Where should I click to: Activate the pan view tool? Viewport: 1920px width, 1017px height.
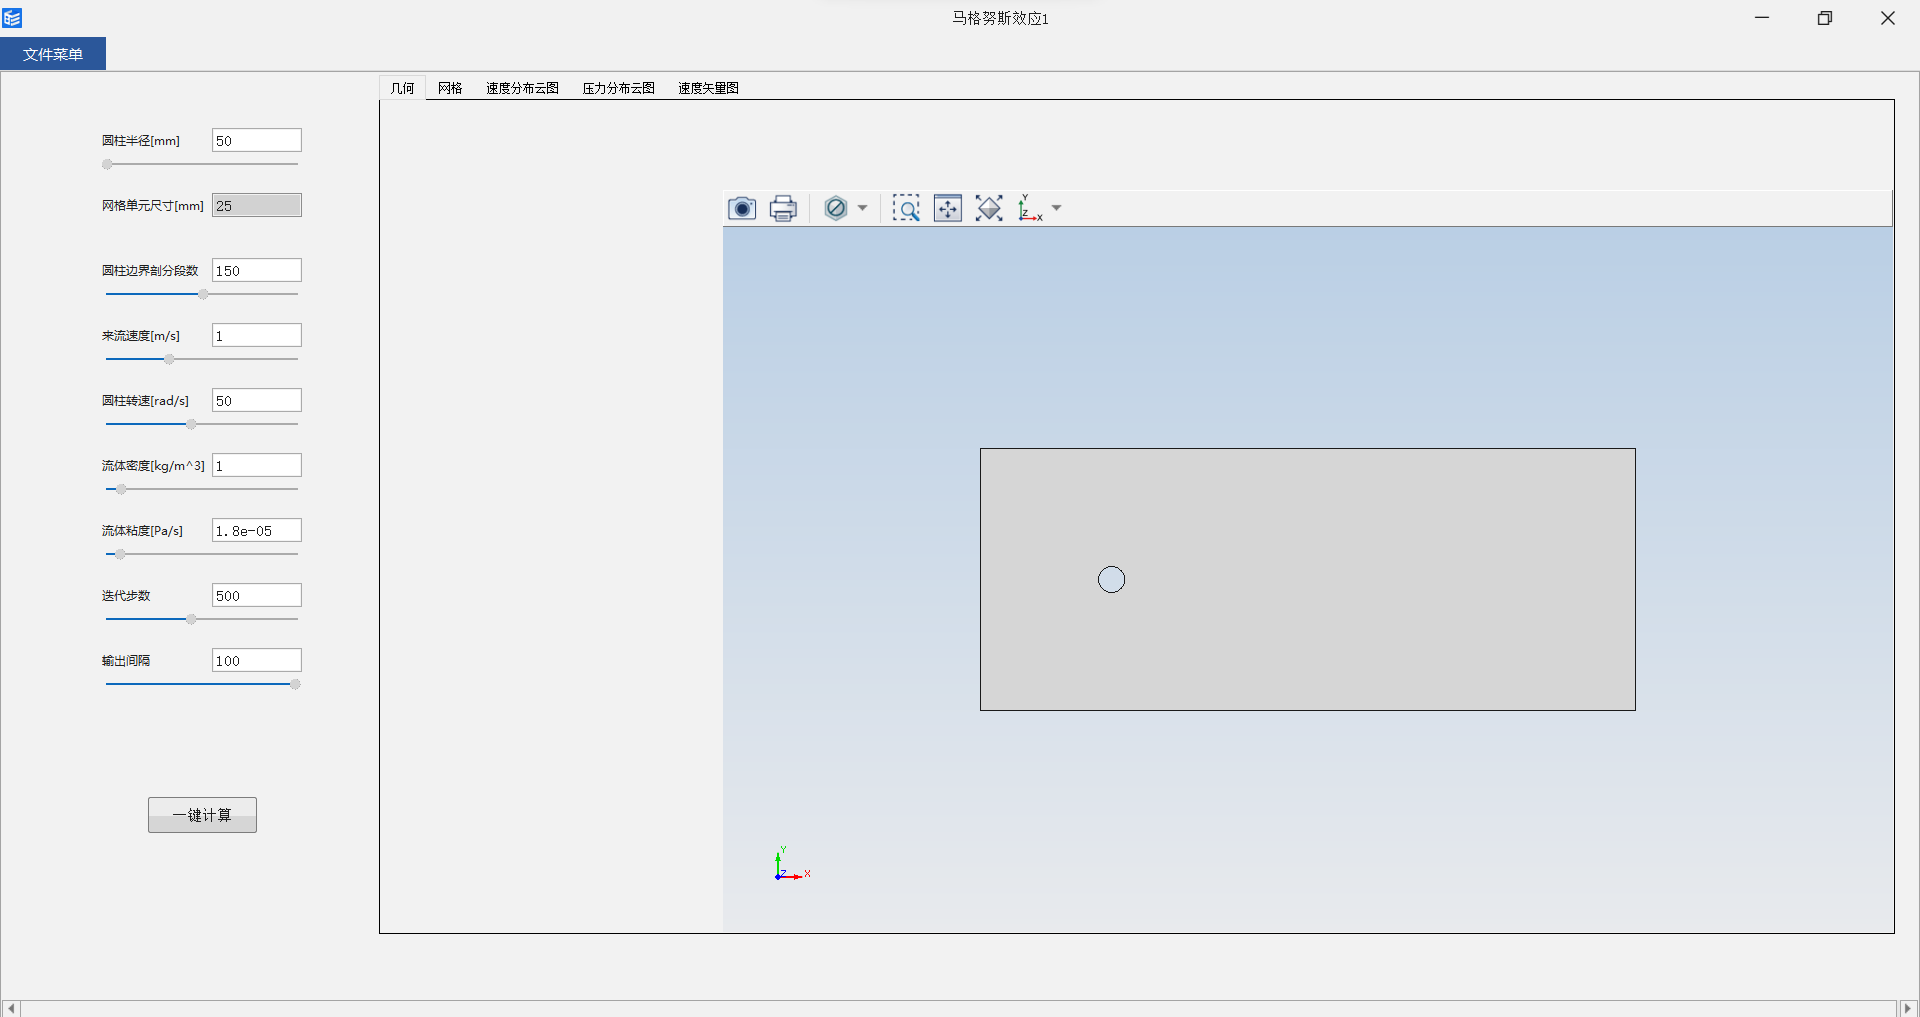pos(948,208)
